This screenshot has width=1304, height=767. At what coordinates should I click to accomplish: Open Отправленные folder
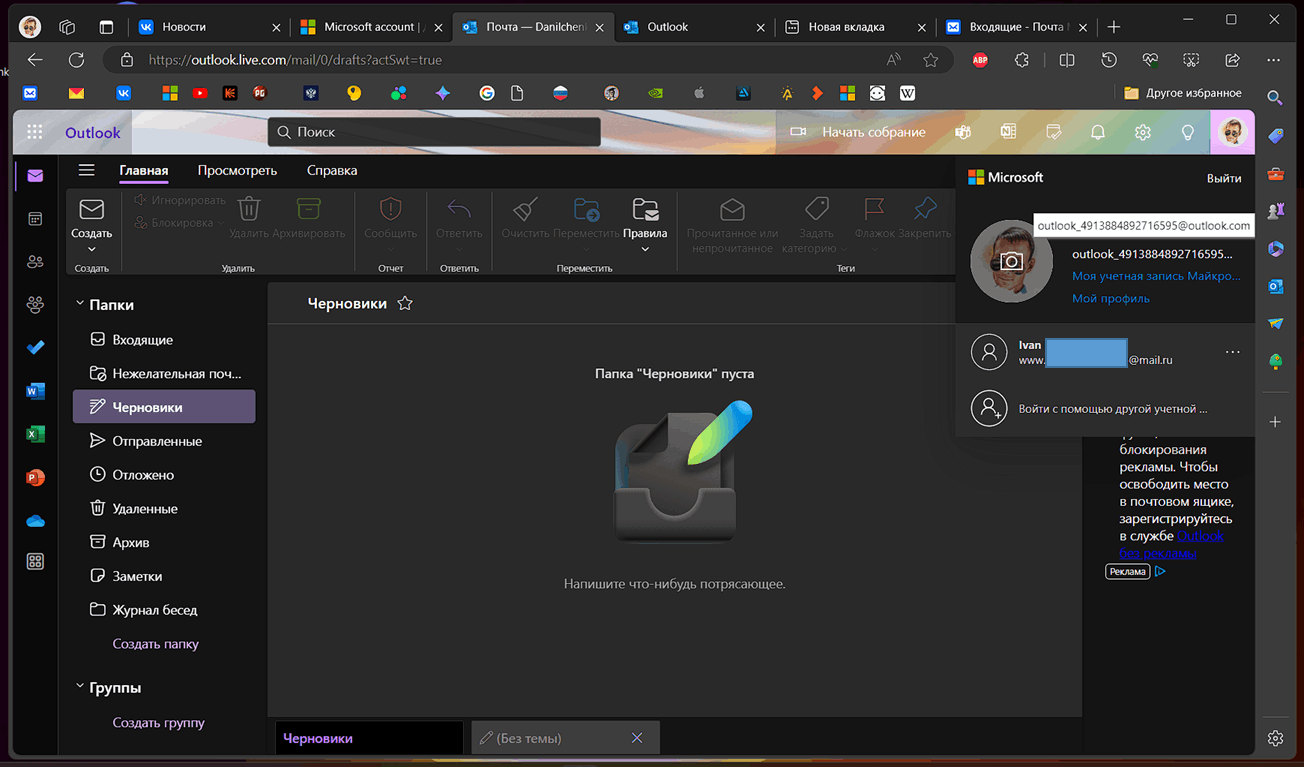(164, 441)
